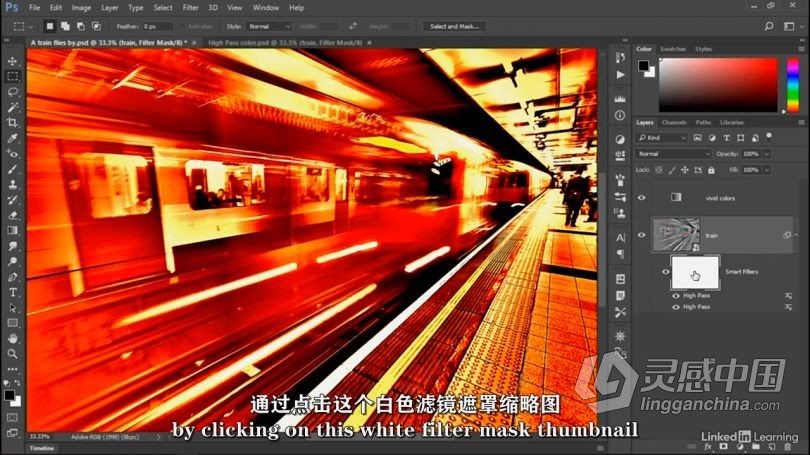This screenshot has width=810, height=455.
Task: Select the Crop tool
Action: click(x=12, y=122)
